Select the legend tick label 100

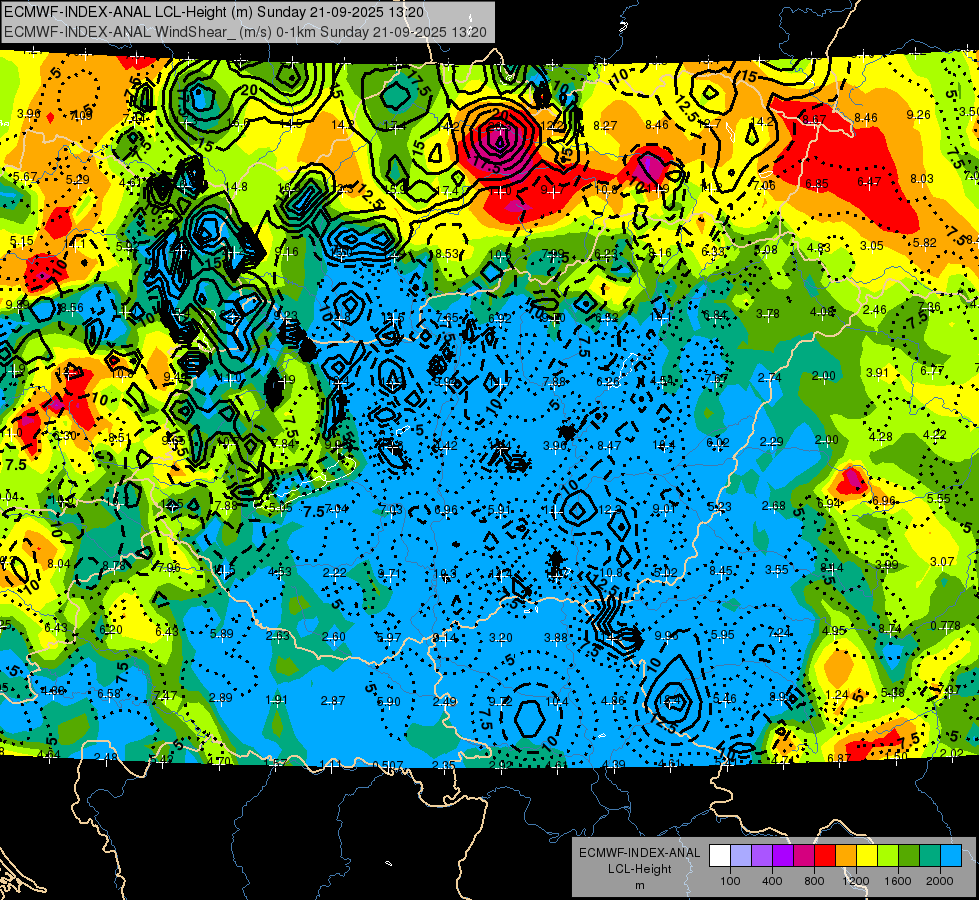coord(730,881)
